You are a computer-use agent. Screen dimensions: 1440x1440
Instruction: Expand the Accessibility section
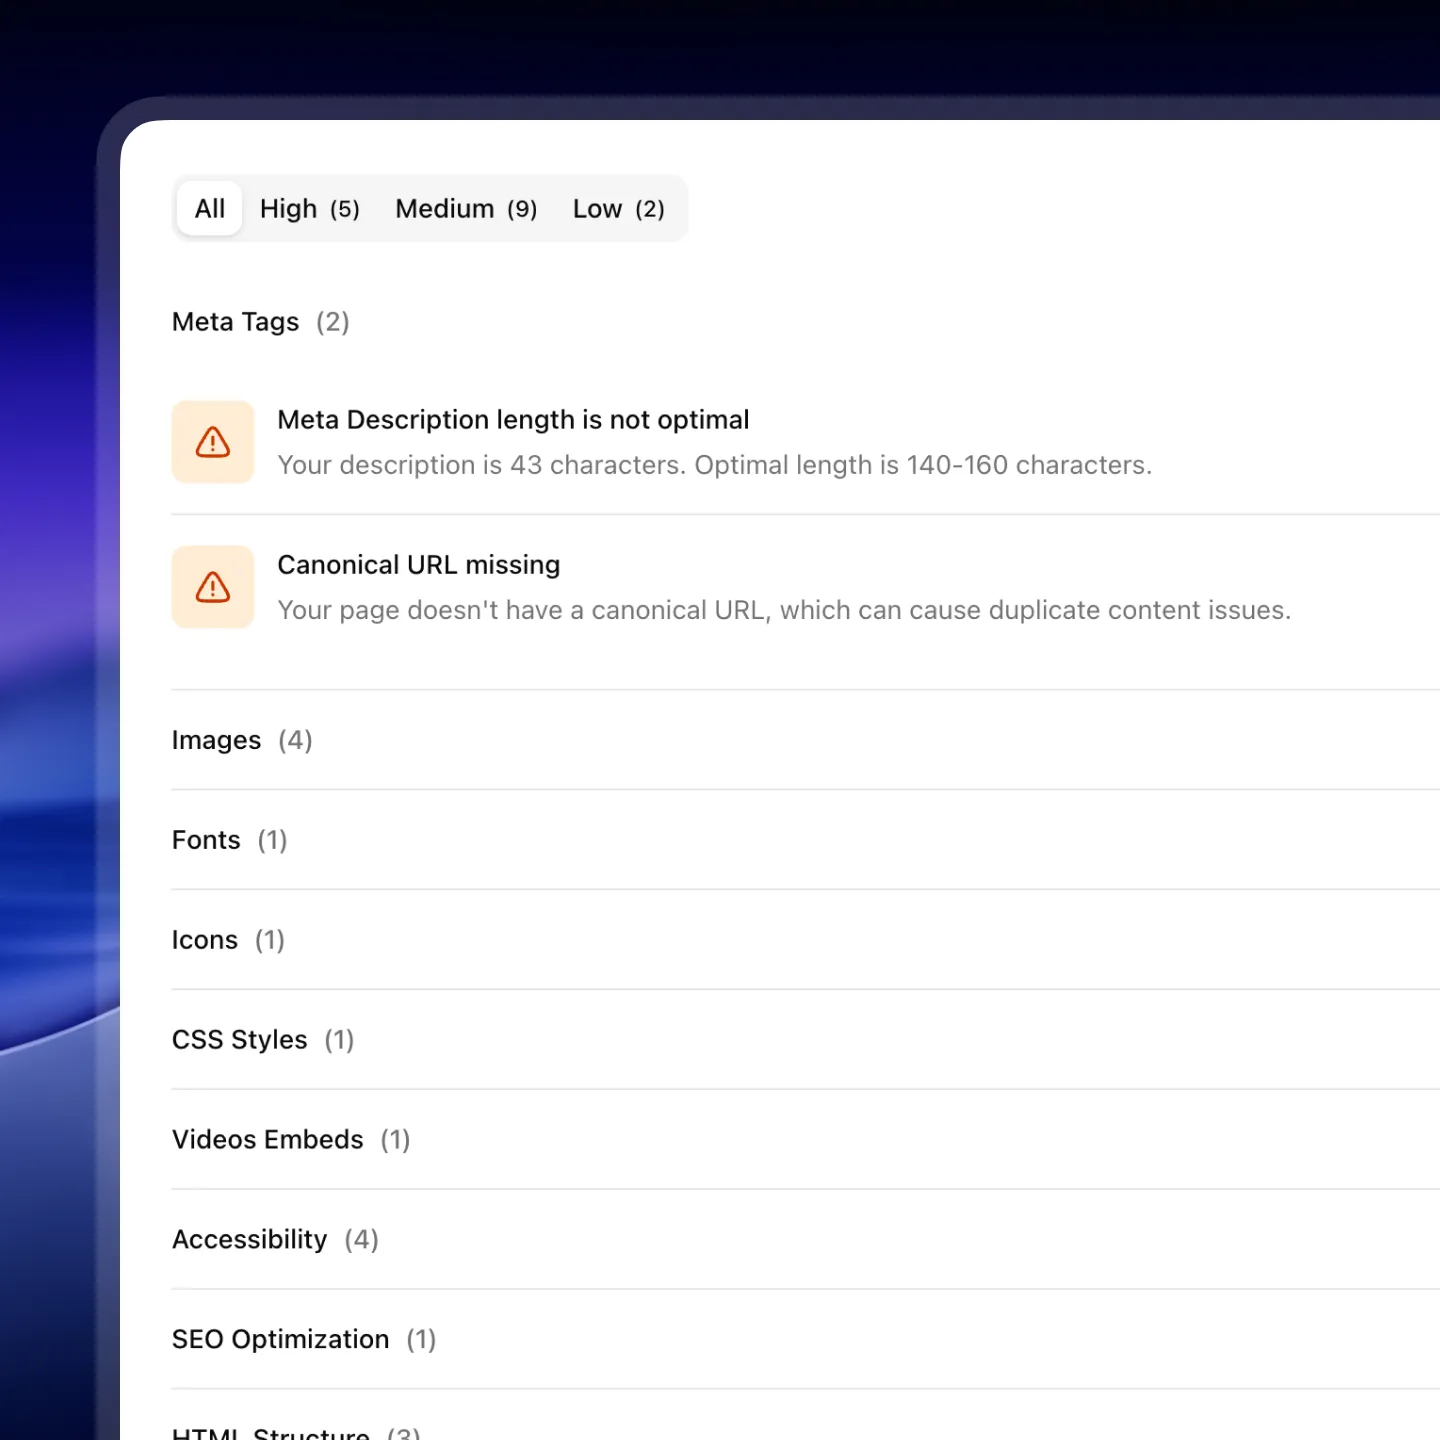click(x=805, y=1240)
